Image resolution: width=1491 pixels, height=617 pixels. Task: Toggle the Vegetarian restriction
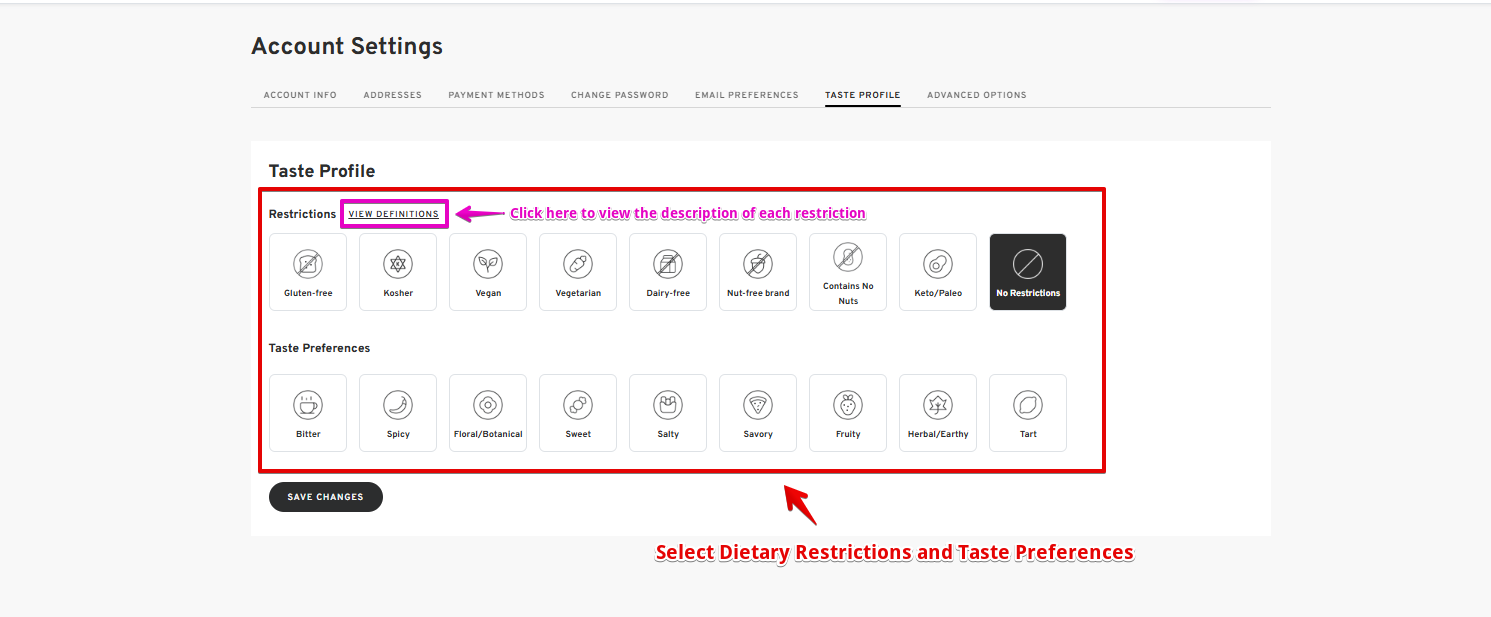coord(578,272)
